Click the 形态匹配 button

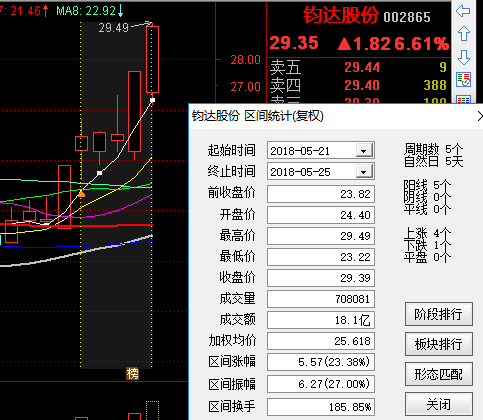[439, 374]
